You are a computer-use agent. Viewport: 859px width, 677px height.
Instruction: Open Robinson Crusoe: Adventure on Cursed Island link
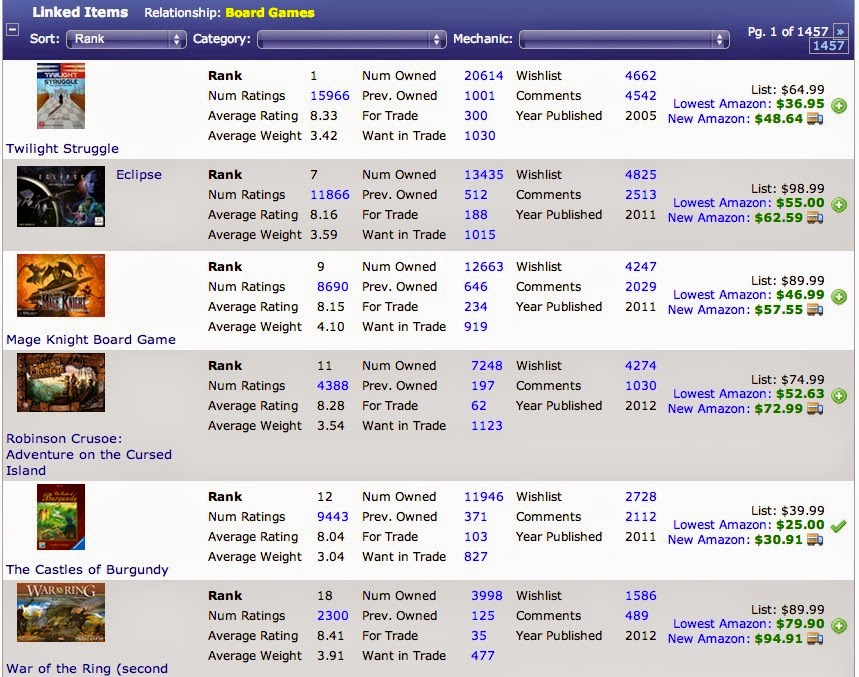click(89, 455)
